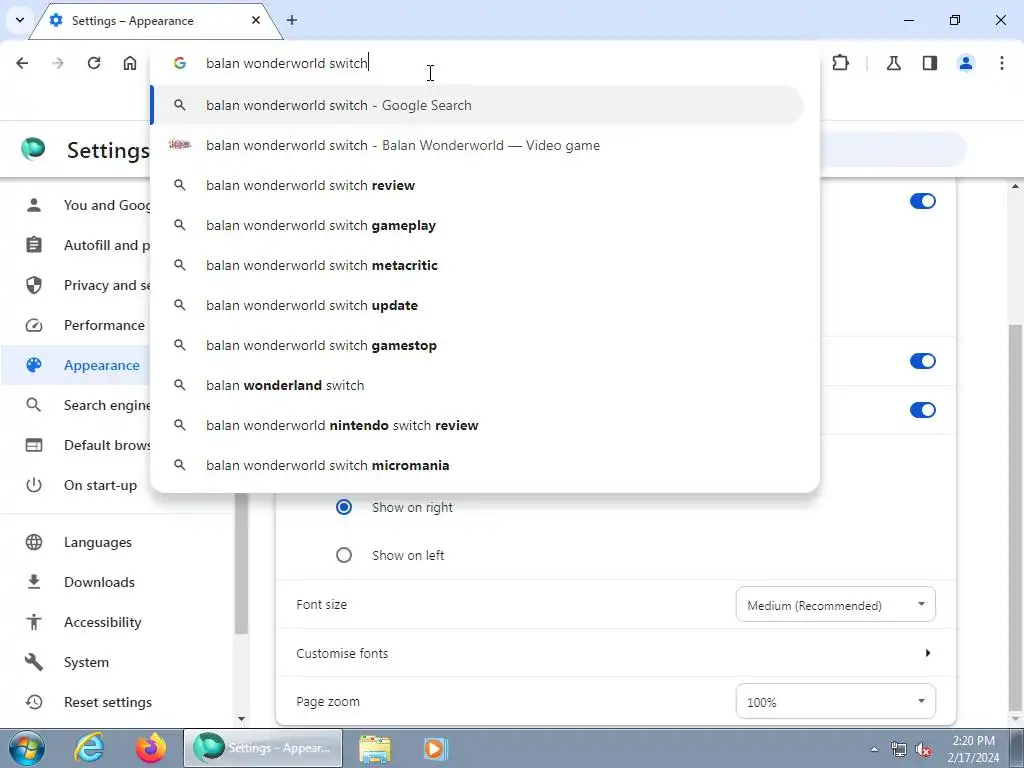The width and height of the screenshot is (1024, 768).
Task: Click the Balan Wonderworld game thumbnail
Action: pyautogui.click(x=180, y=144)
